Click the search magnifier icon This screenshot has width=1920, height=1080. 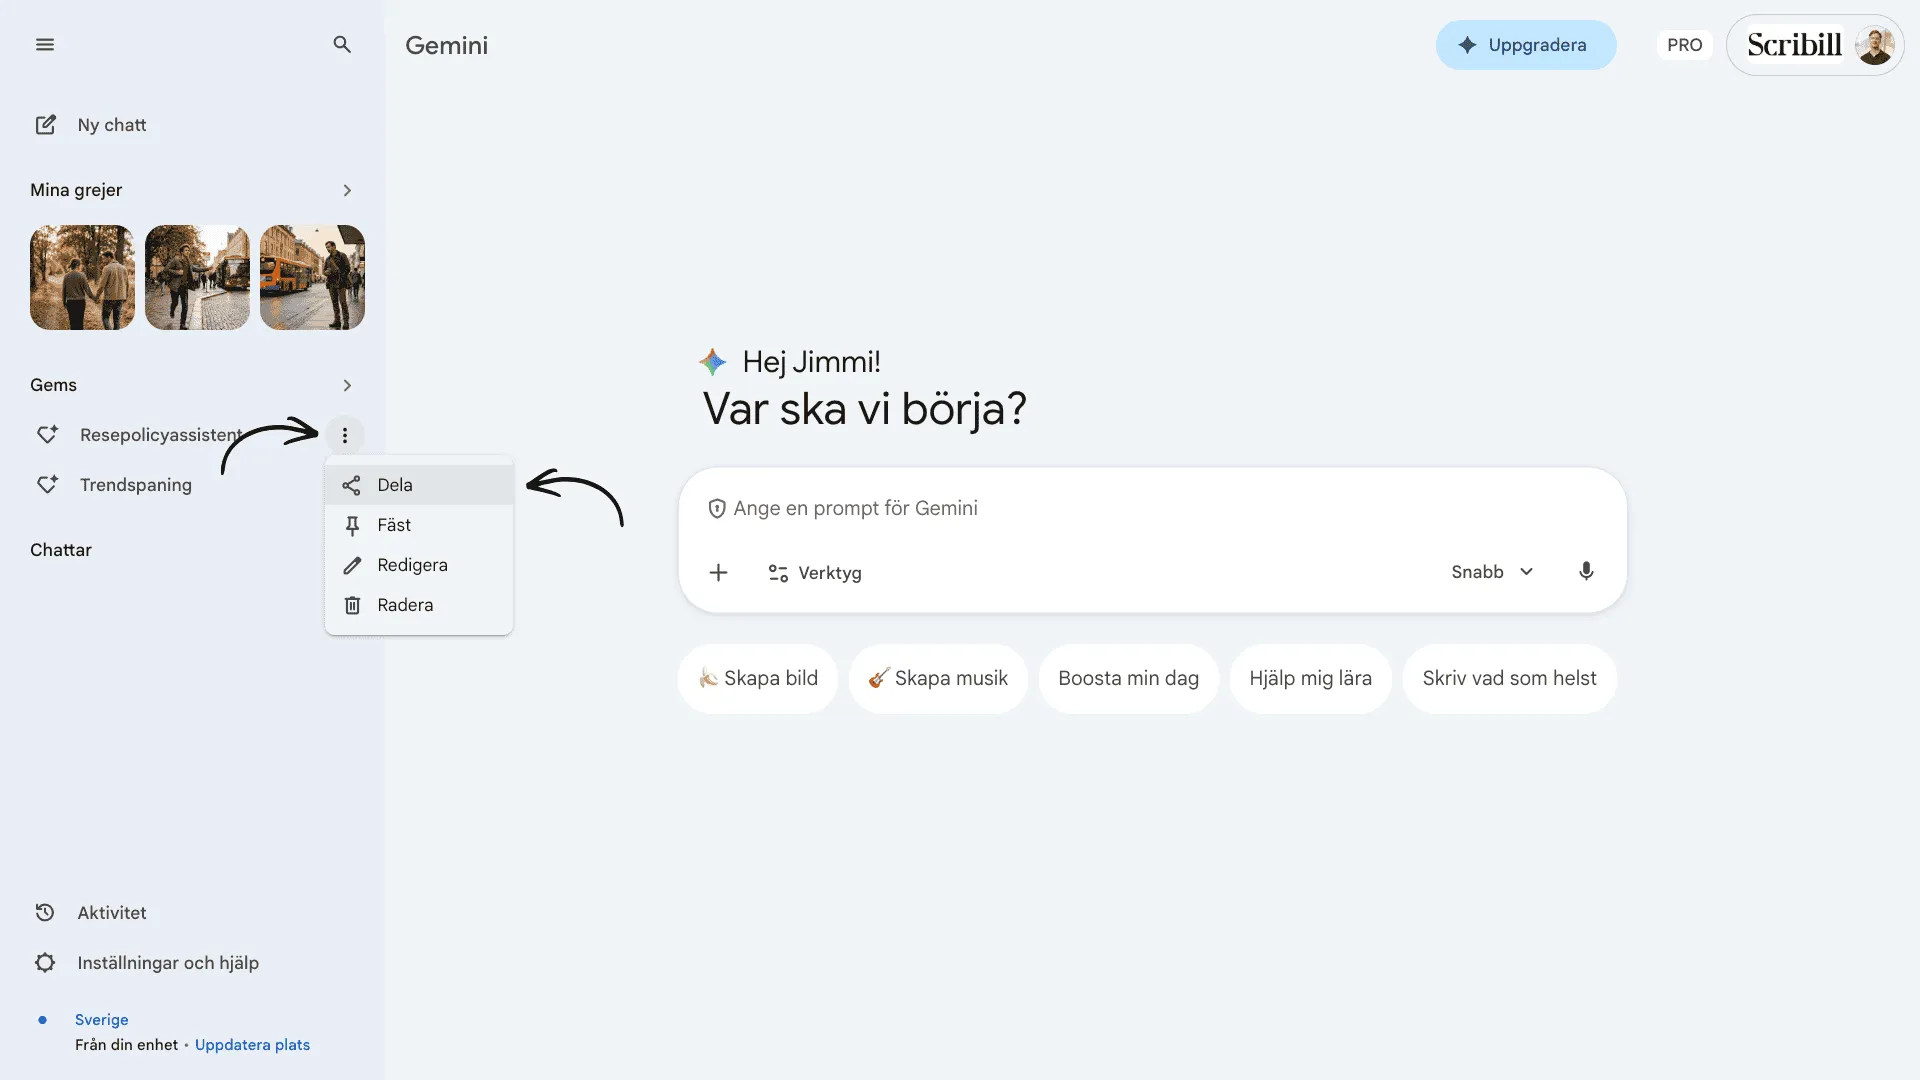point(342,45)
